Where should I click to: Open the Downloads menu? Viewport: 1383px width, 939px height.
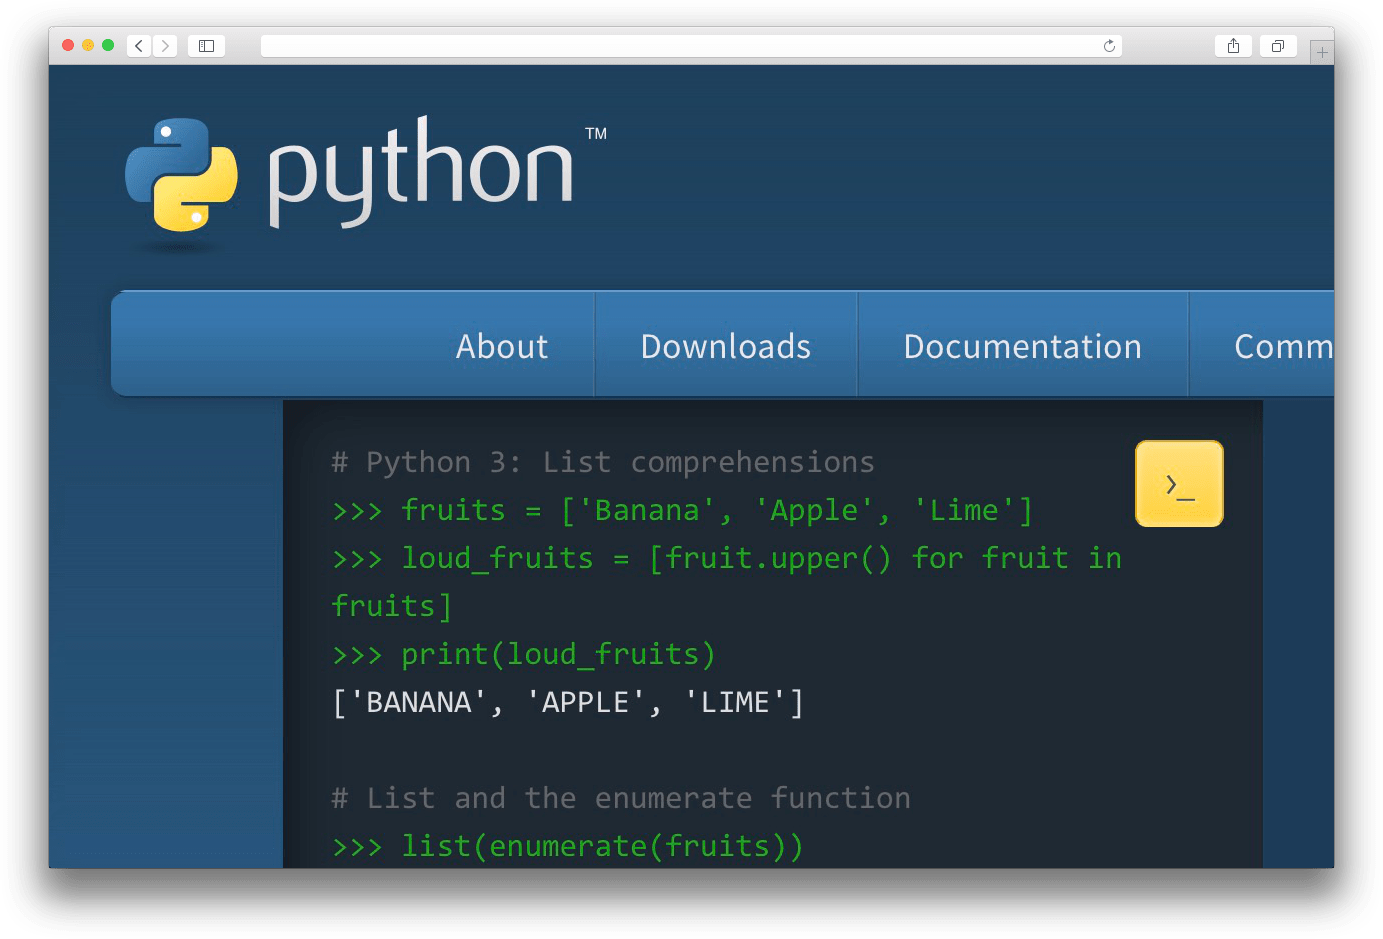[x=726, y=346]
